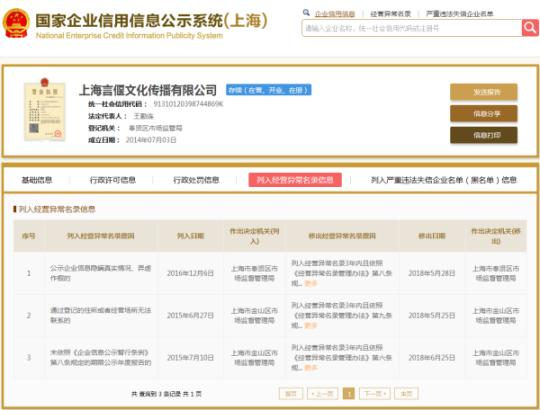540x410 pixels.
Task: Click row 3 listing reason text
Action: pyautogui.click(x=101, y=357)
